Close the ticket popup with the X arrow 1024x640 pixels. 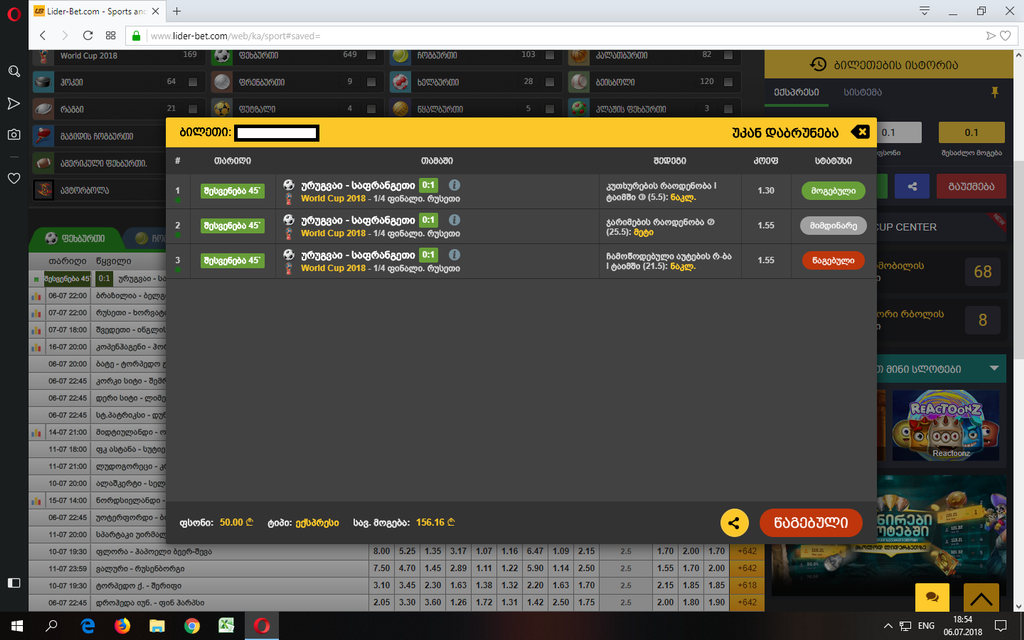[x=860, y=132]
